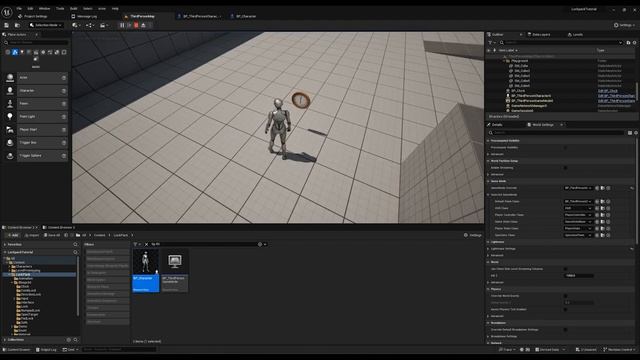The height and width of the screenshot is (360, 640).
Task: Open the Tools menu
Action: click(60, 8)
